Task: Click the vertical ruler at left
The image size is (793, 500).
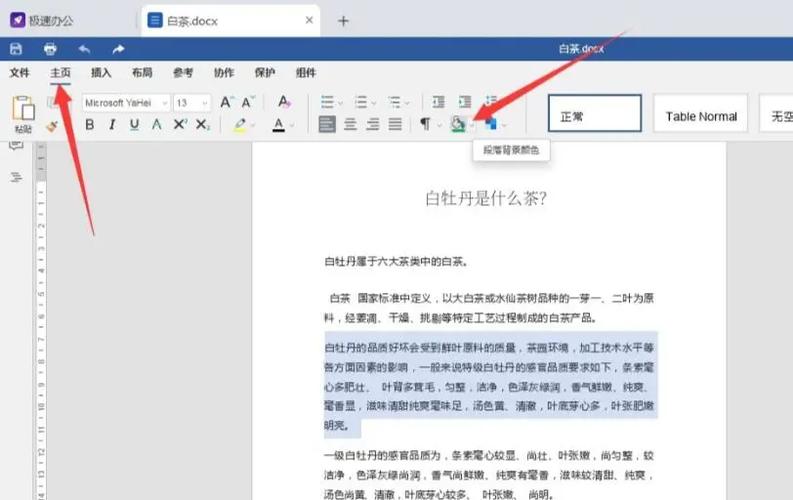Action: click(x=41, y=321)
